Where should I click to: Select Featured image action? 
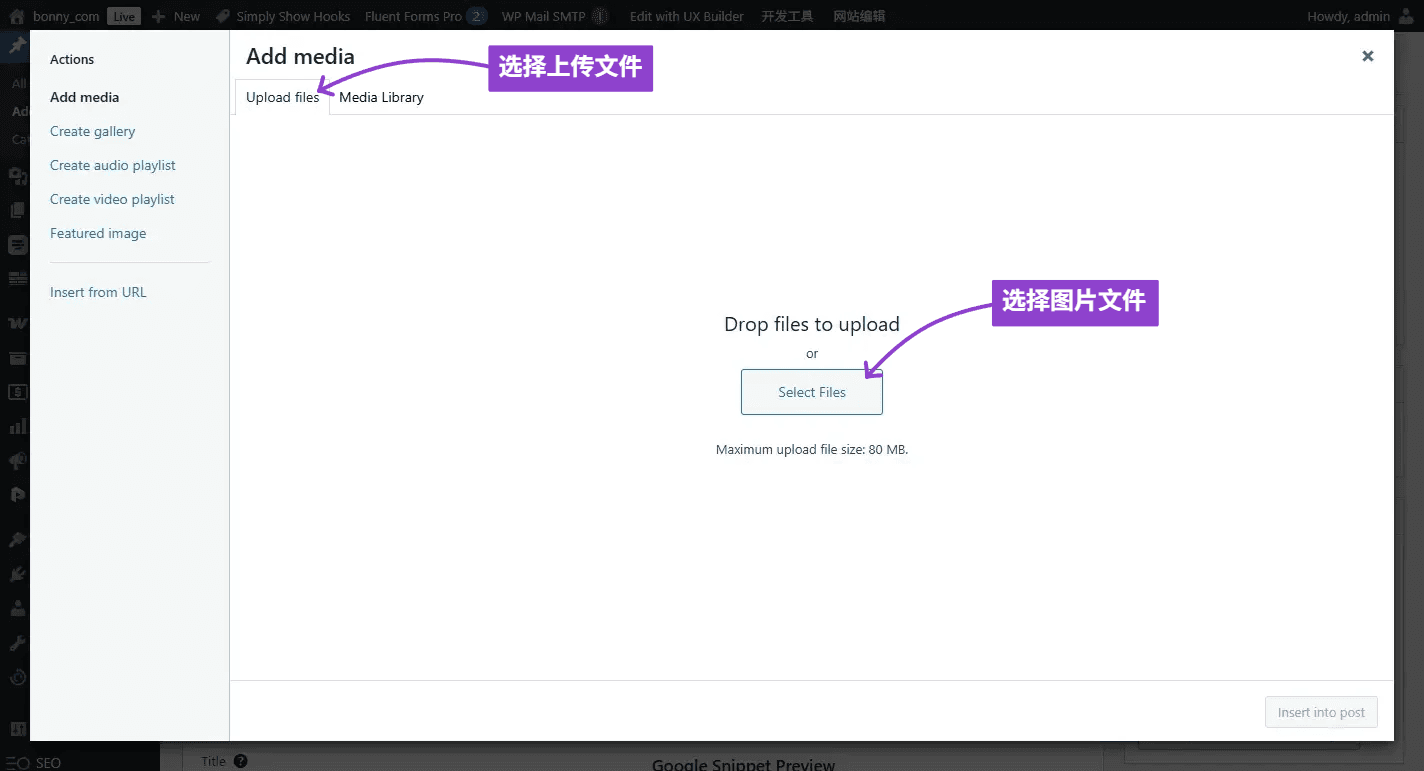click(98, 233)
